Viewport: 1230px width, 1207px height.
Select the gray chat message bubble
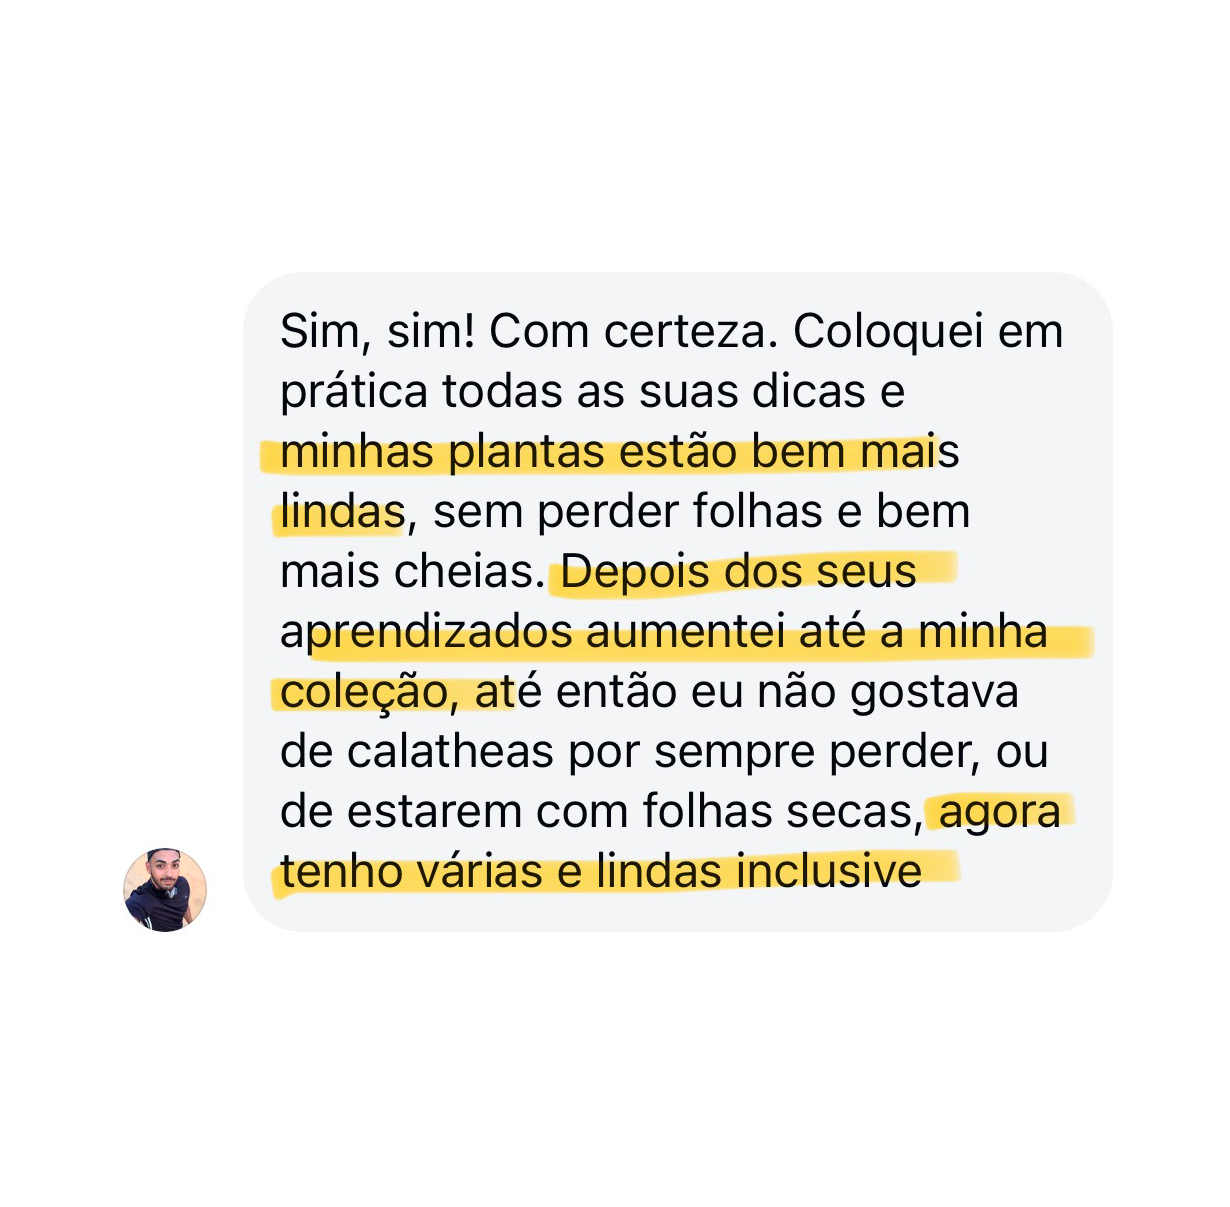pyautogui.click(x=677, y=602)
